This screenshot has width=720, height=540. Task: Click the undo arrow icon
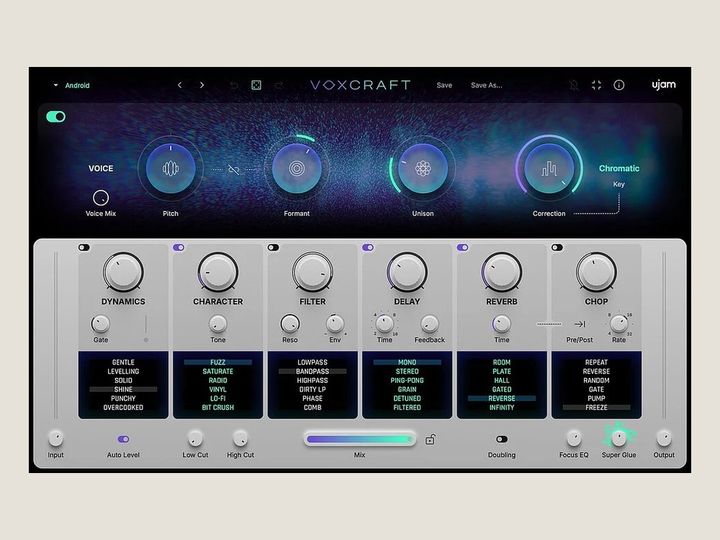pos(234,85)
